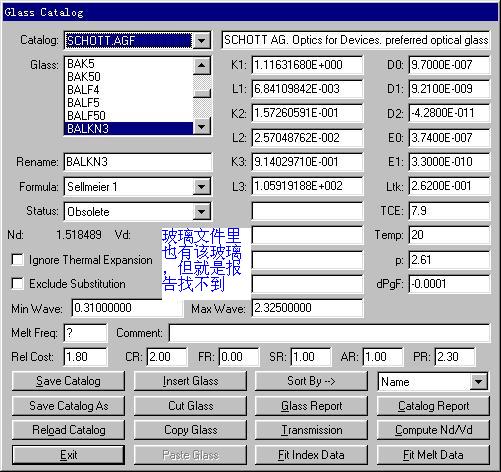Click the Comment text field
Image resolution: width=501 pixels, height=472 pixels.
point(330,333)
